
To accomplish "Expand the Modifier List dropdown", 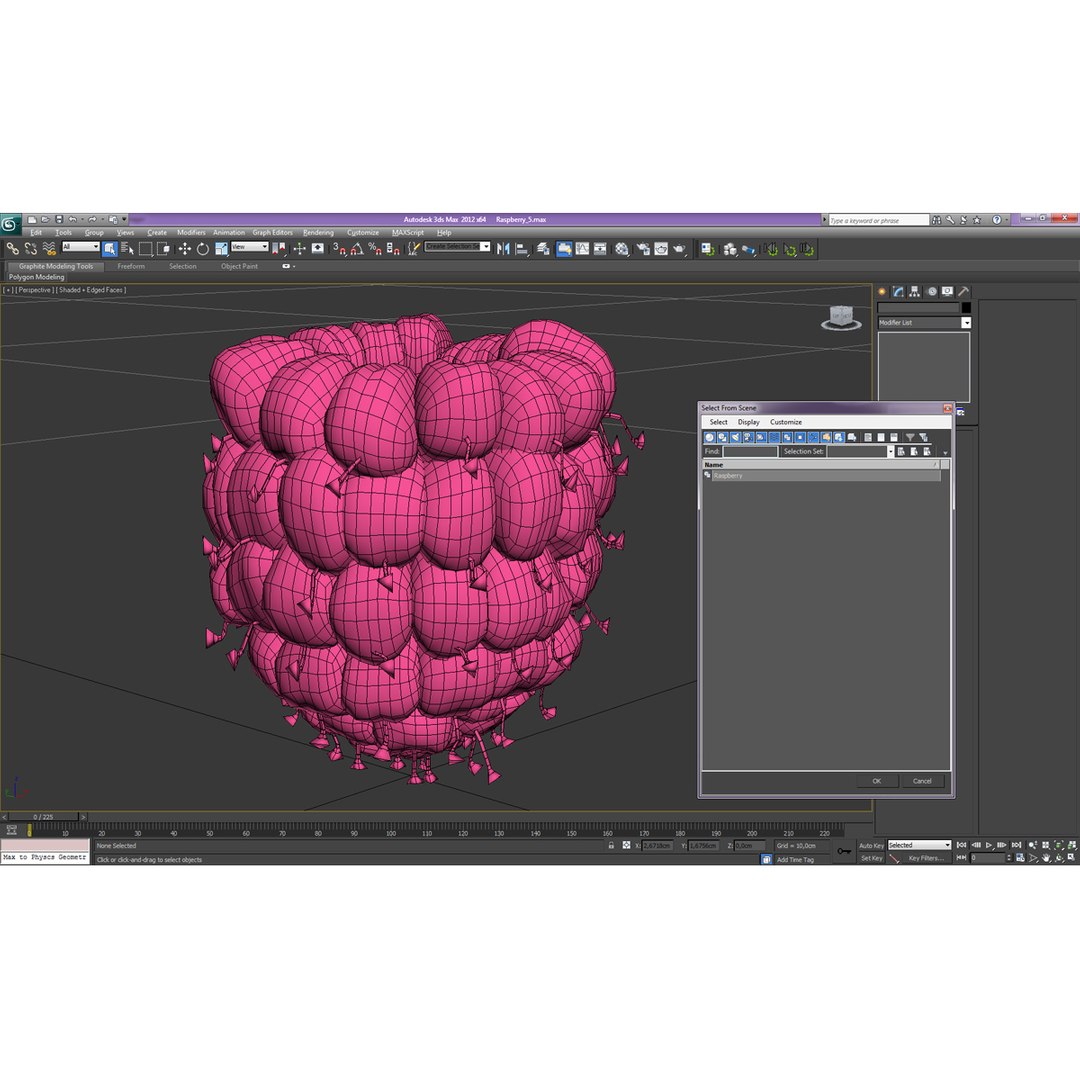I will point(966,322).
